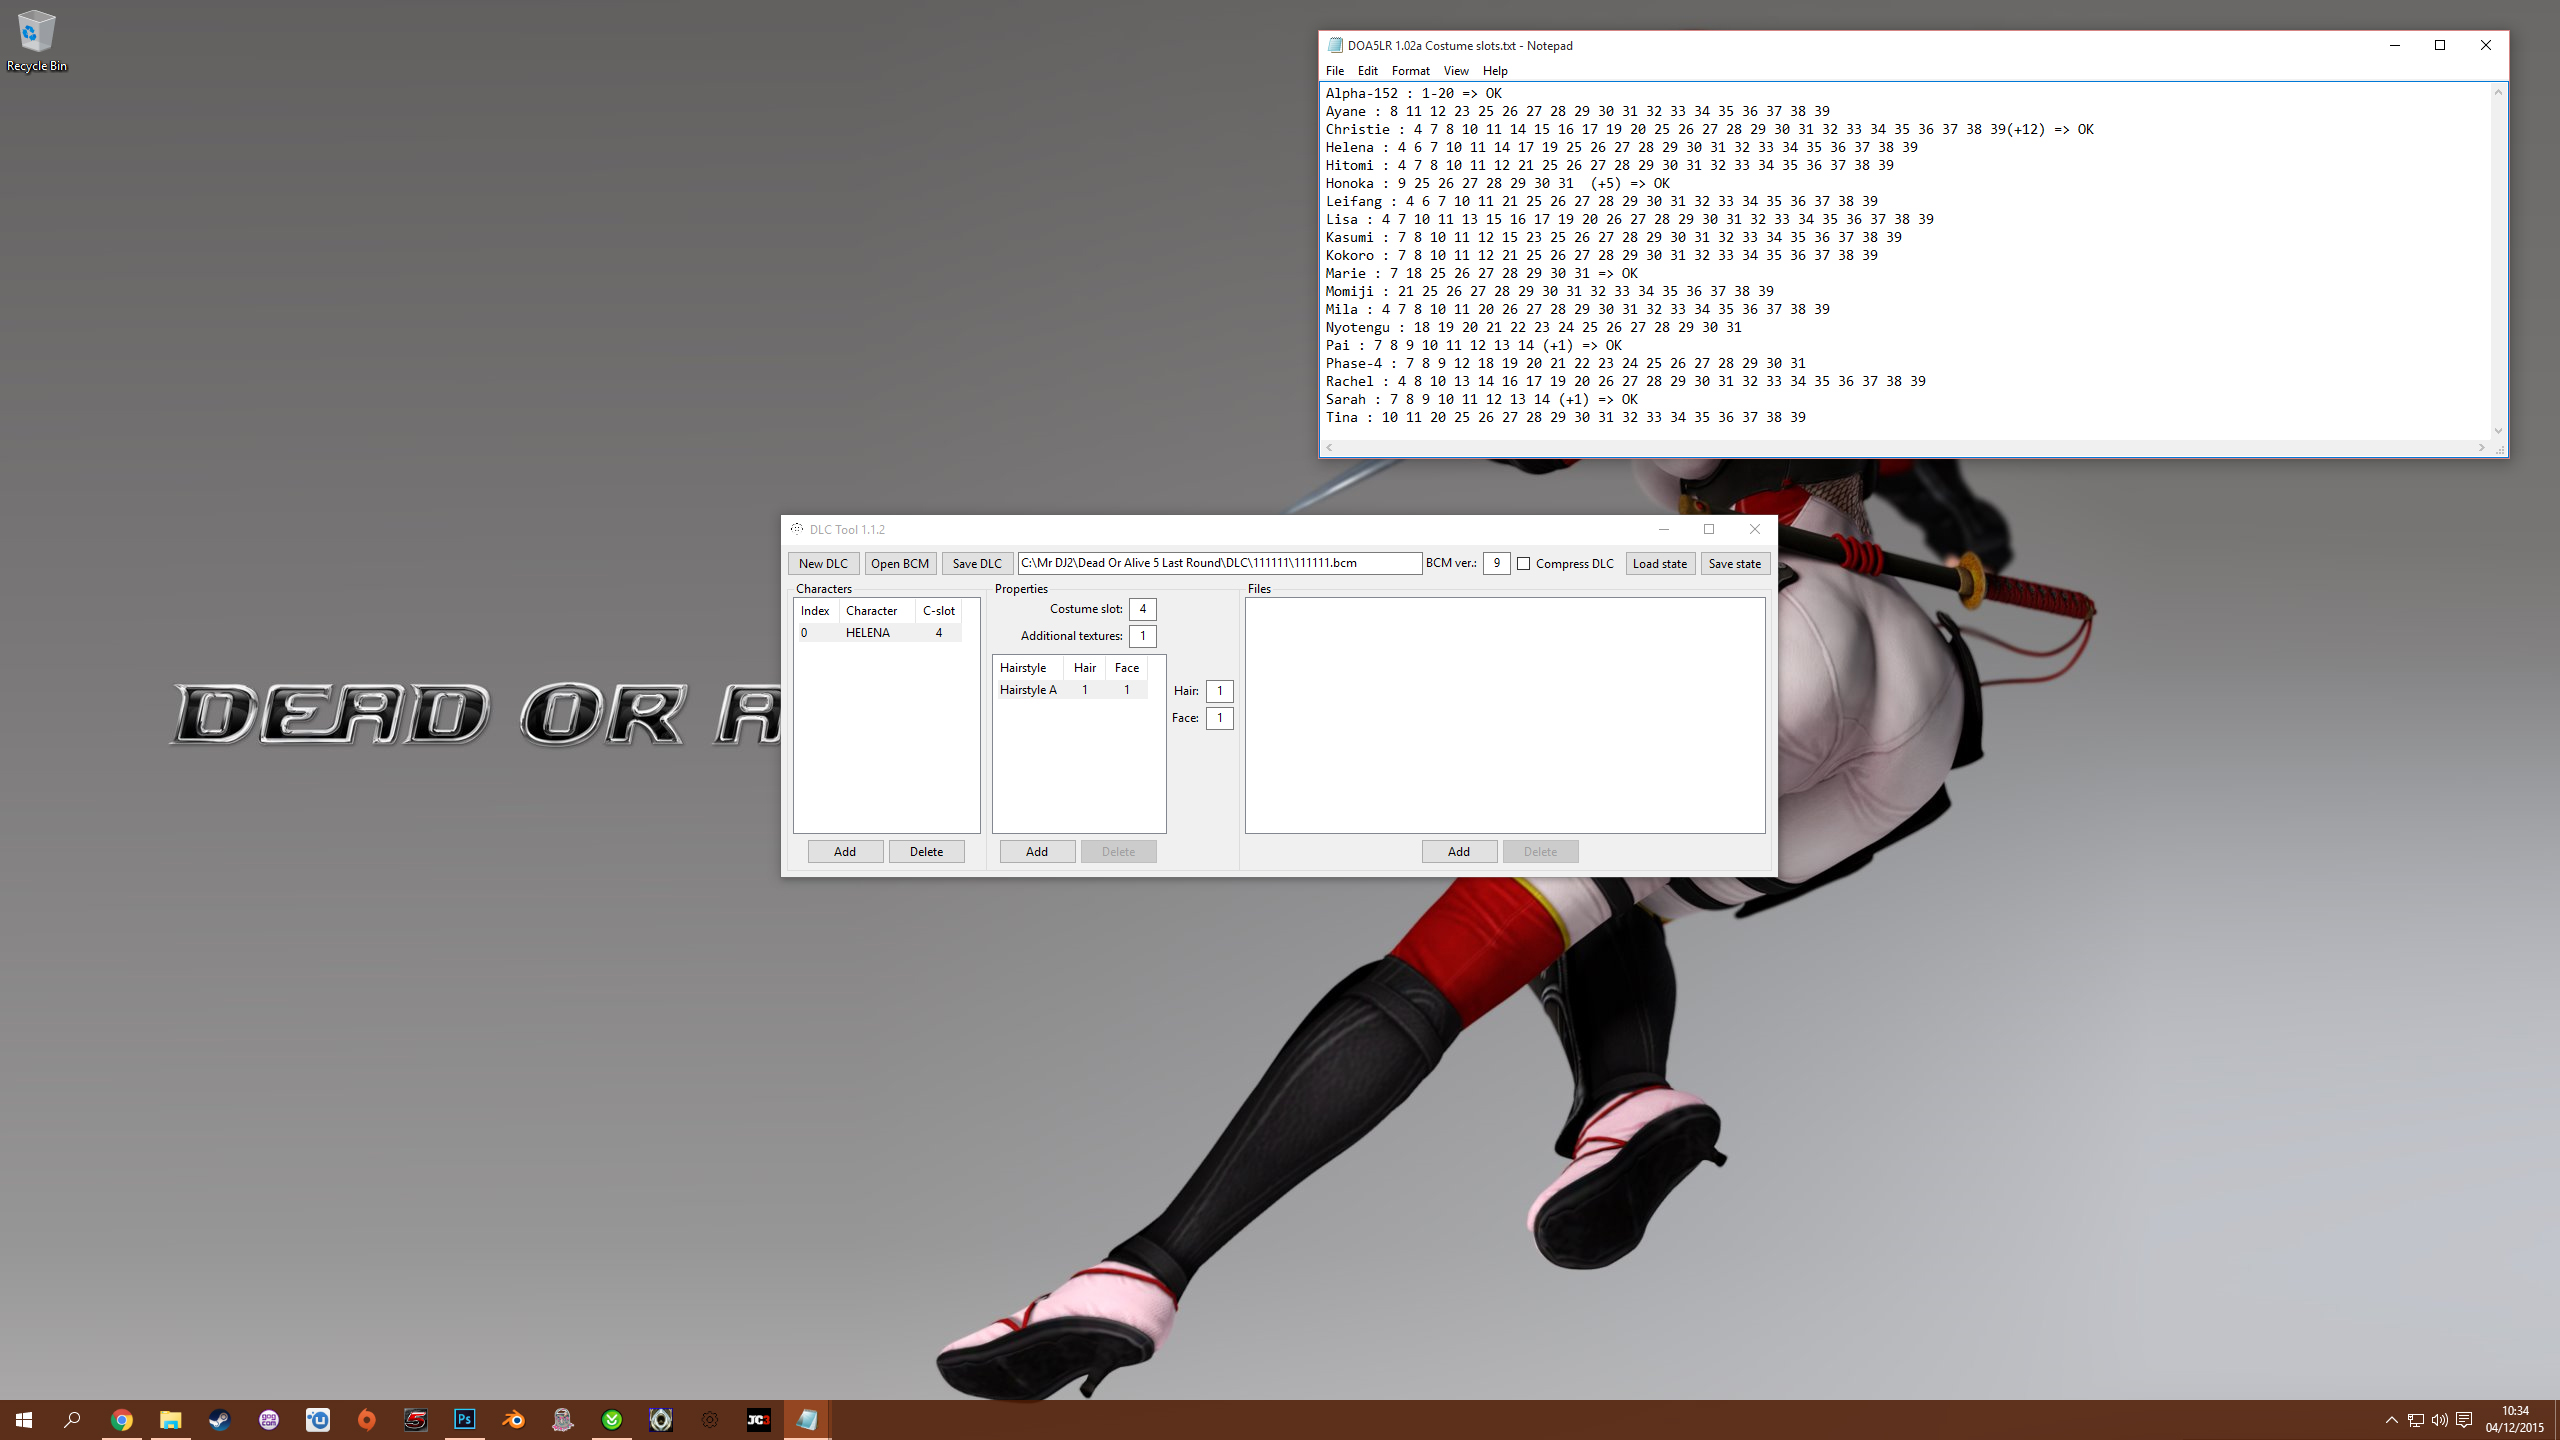
Task: Show hidden system tray icons
Action: [x=2391, y=1420]
